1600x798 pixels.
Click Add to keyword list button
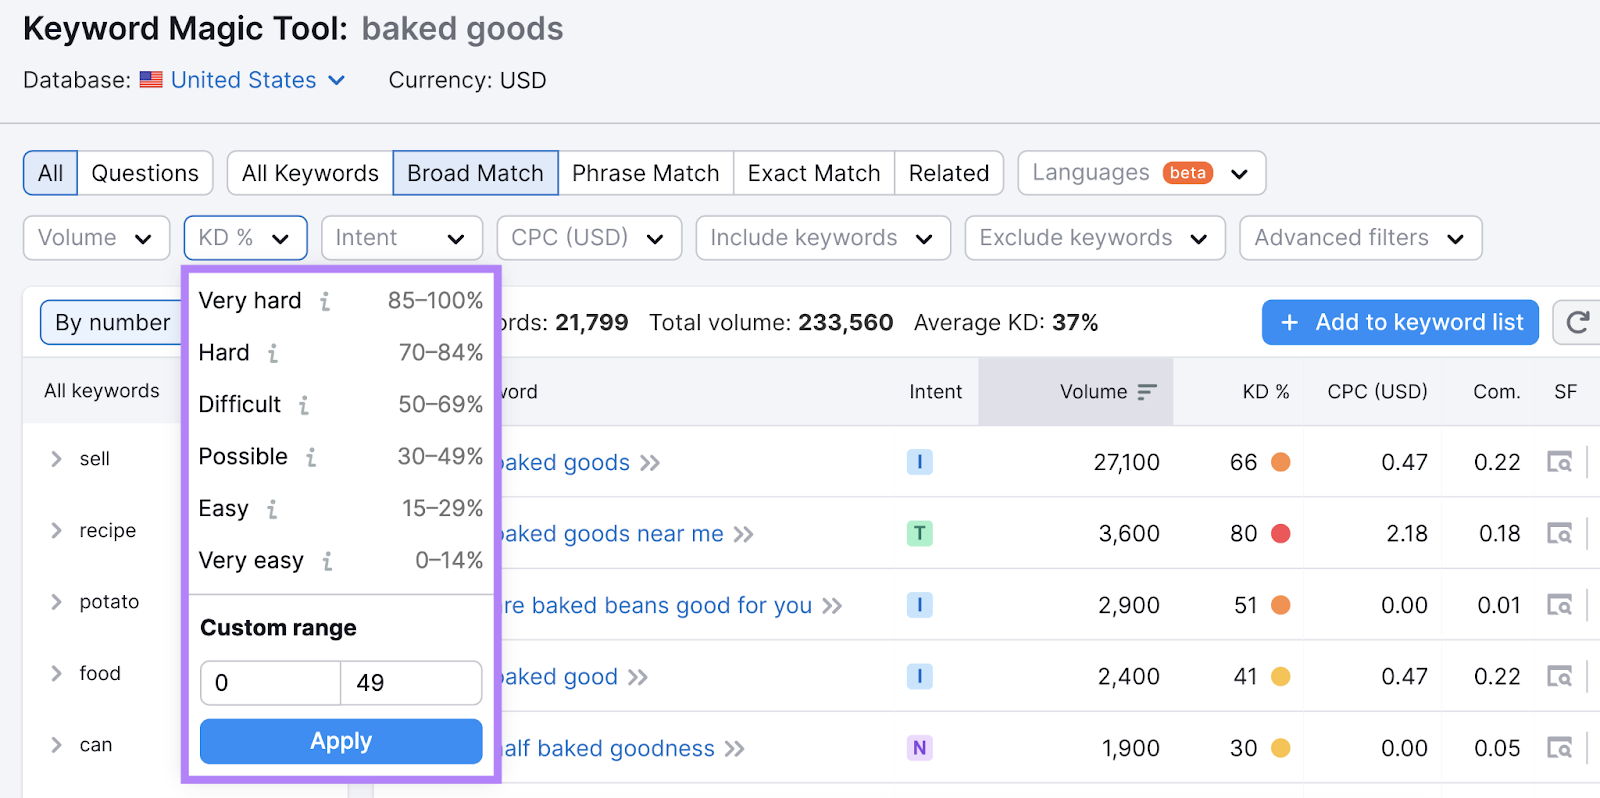click(x=1400, y=322)
